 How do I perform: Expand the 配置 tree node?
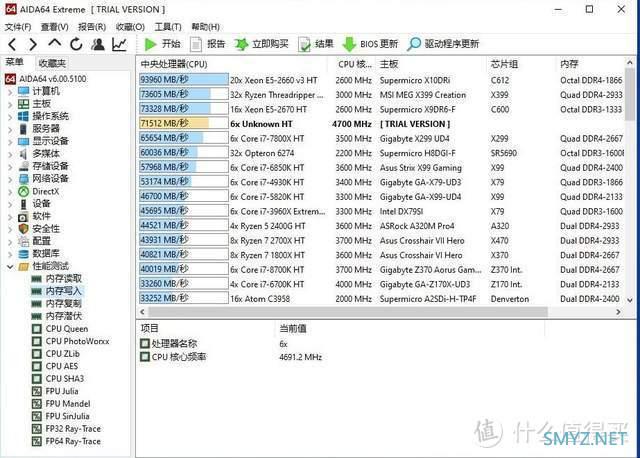10,242
